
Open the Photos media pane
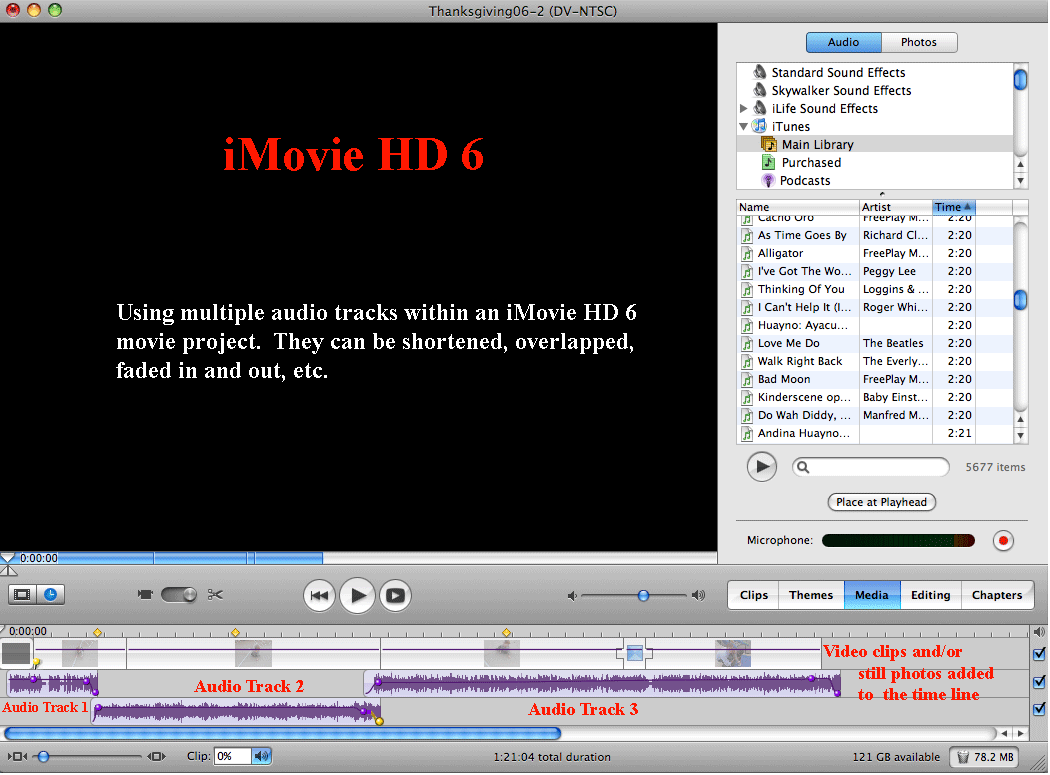click(x=919, y=42)
